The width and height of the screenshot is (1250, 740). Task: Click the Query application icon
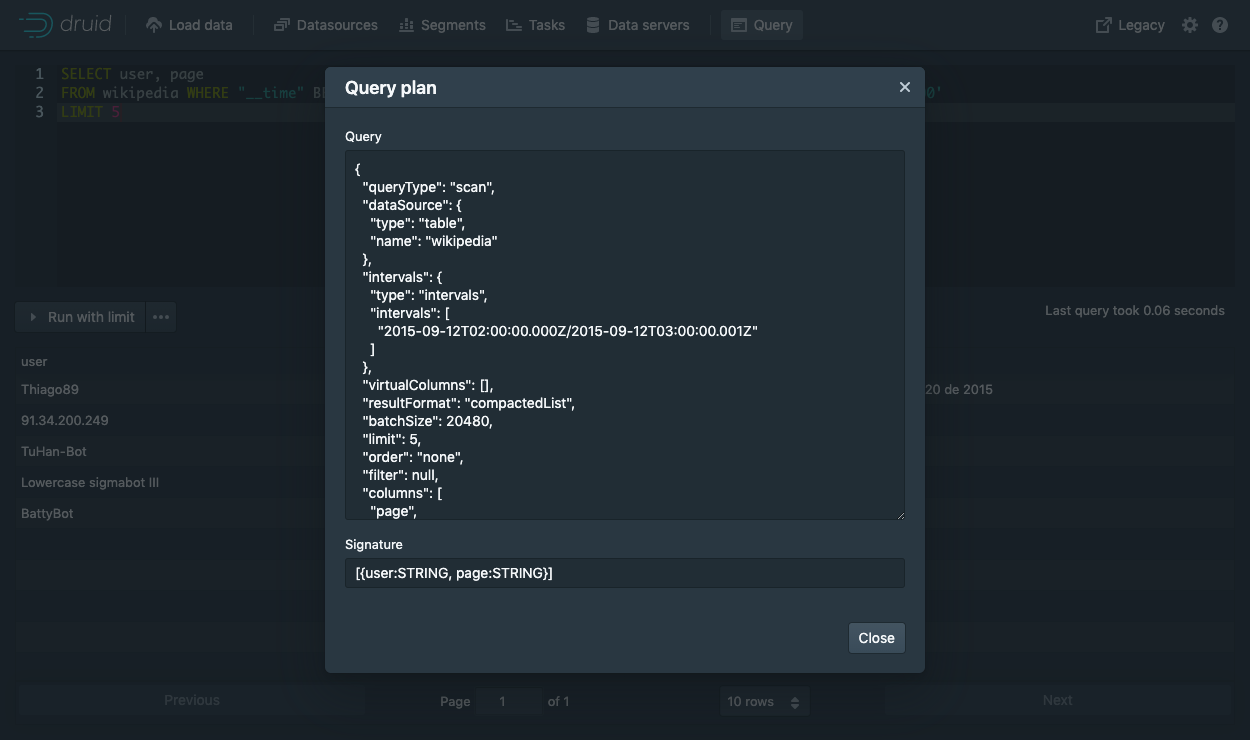point(739,25)
